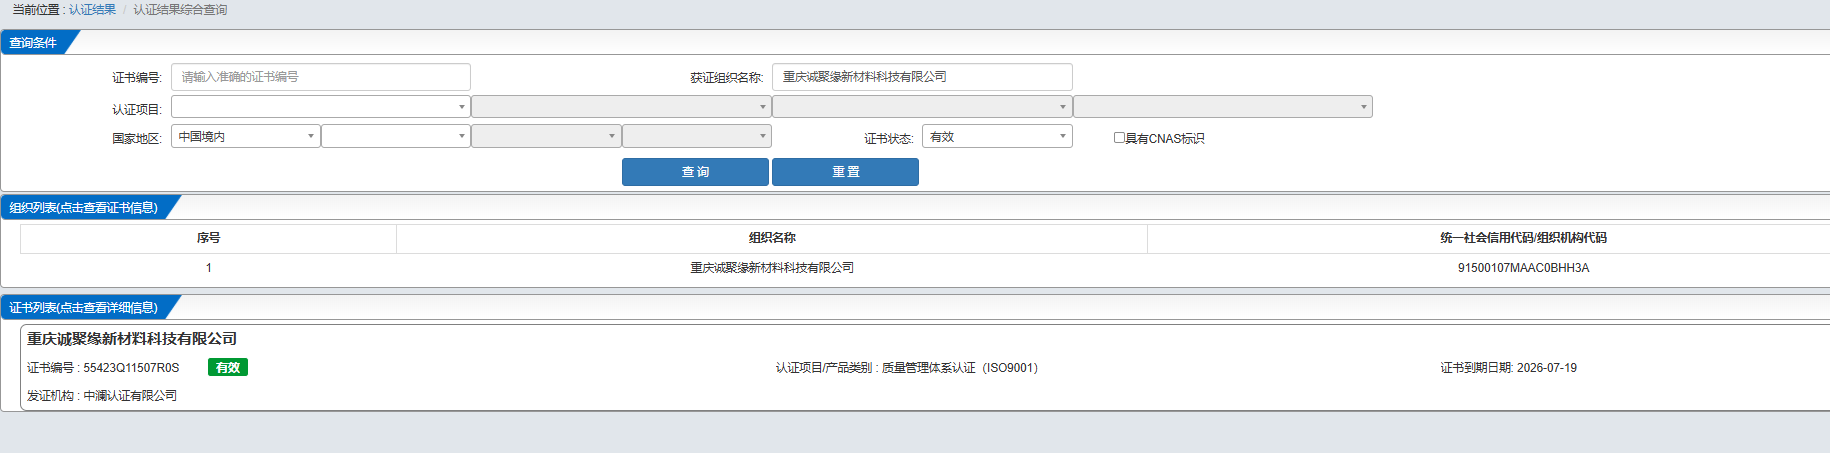Click the green 有效 status badge
1830x453 pixels.
(x=228, y=367)
